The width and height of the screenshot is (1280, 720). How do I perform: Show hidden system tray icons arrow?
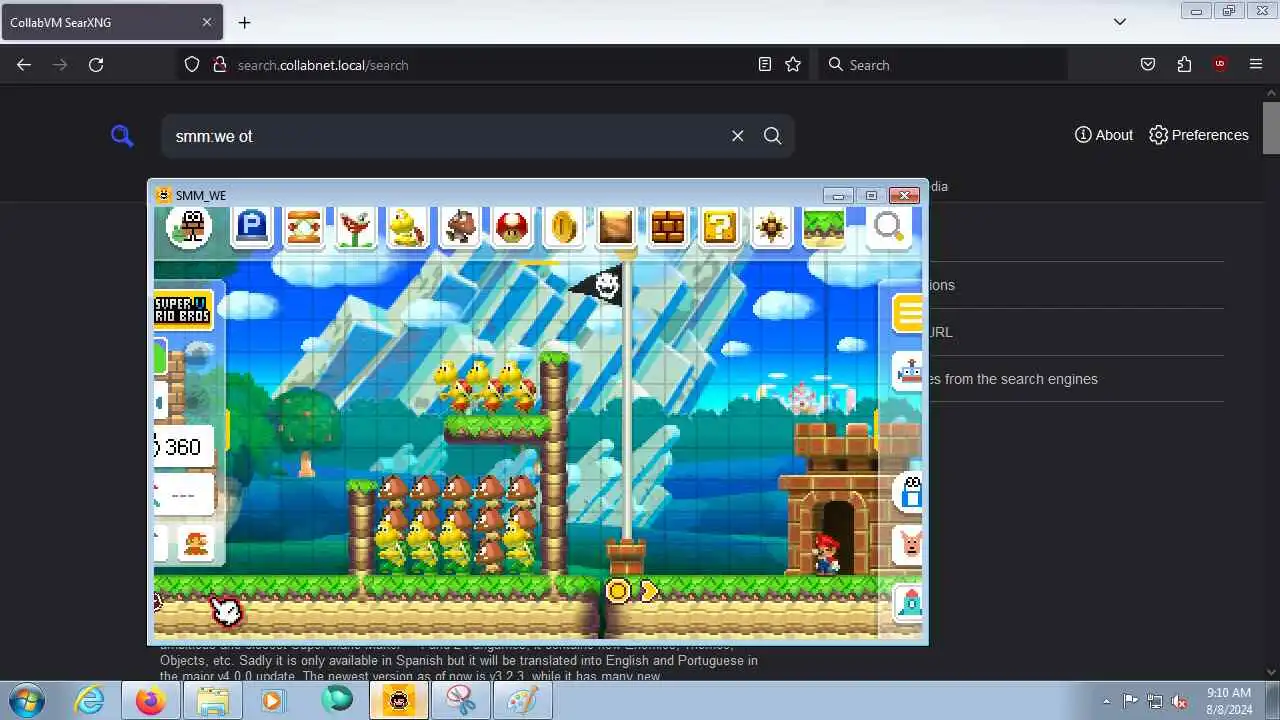(x=1106, y=701)
